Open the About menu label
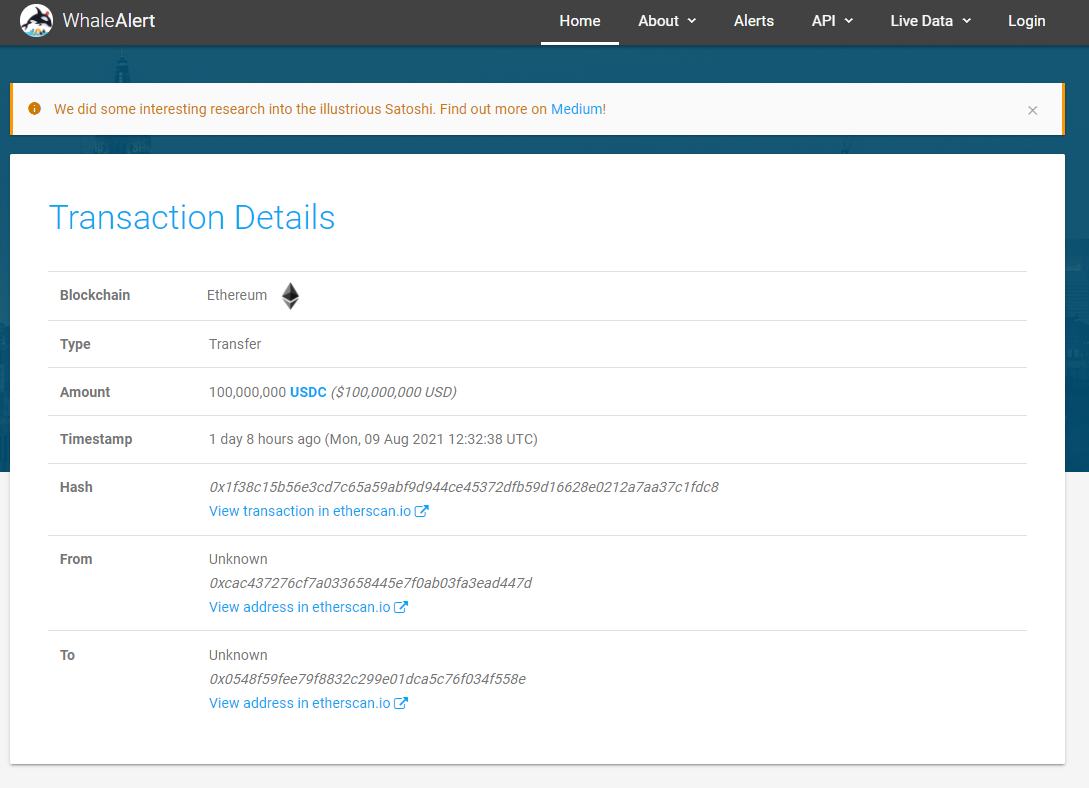The height and width of the screenshot is (788, 1089). [x=658, y=21]
